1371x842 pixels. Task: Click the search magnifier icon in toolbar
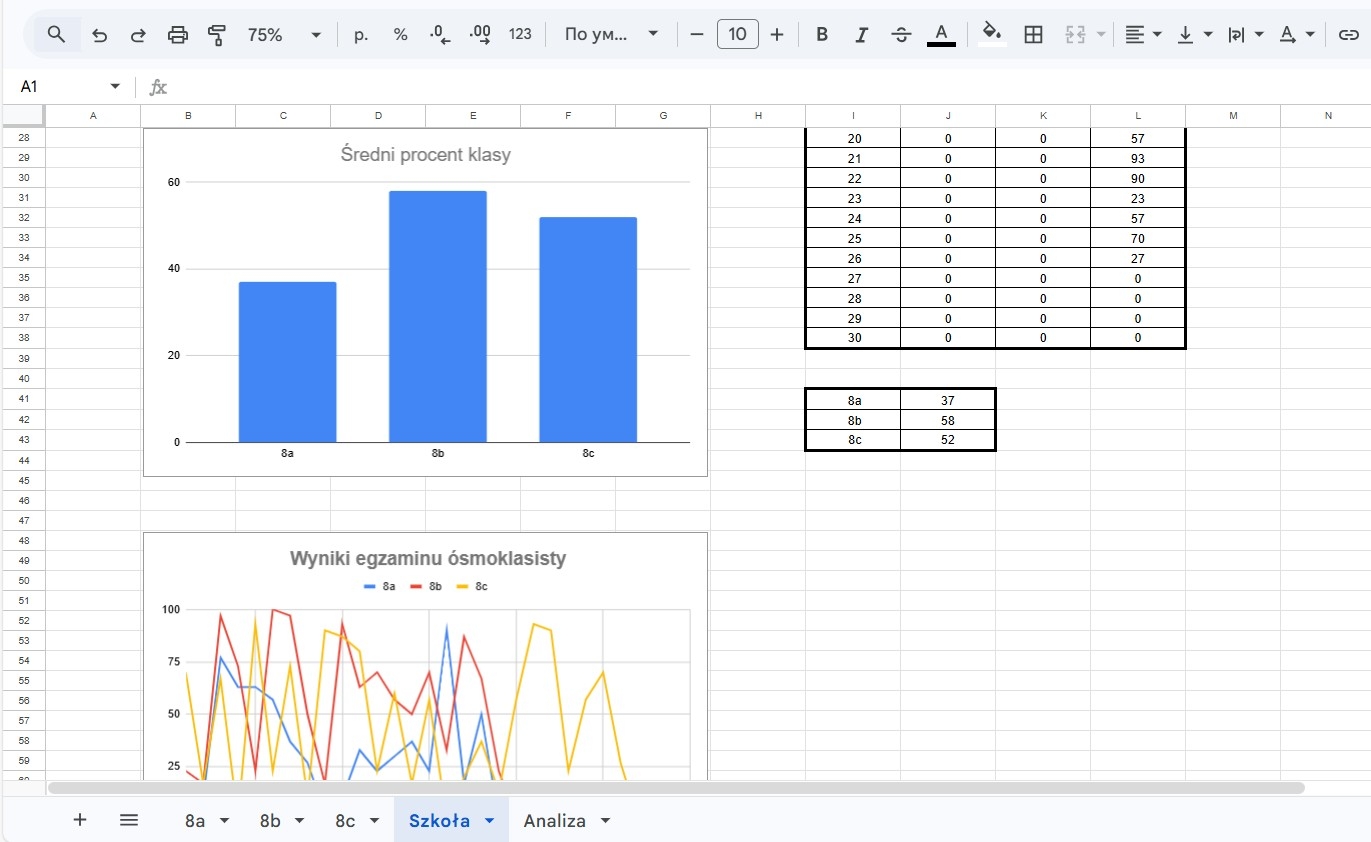[57, 35]
